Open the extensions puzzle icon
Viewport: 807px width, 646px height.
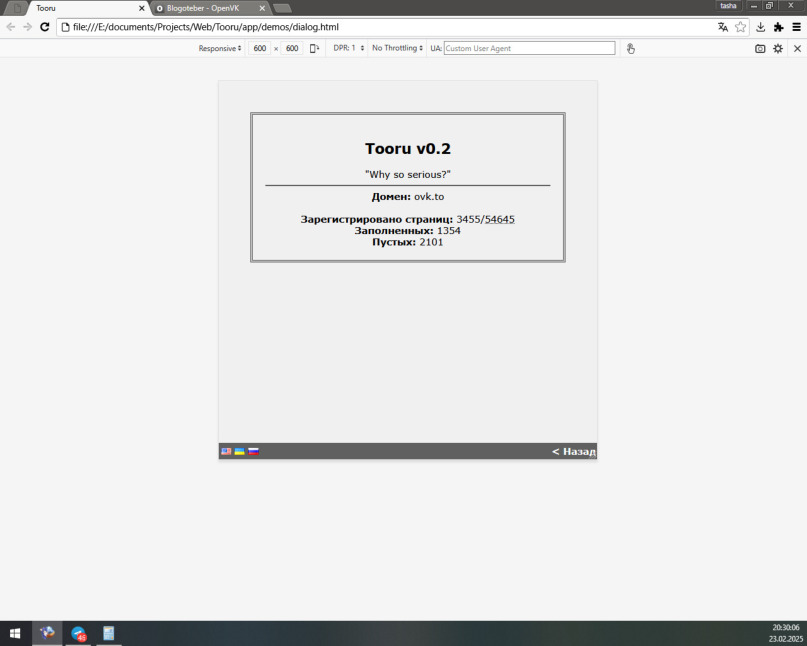click(x=779, y=27)
